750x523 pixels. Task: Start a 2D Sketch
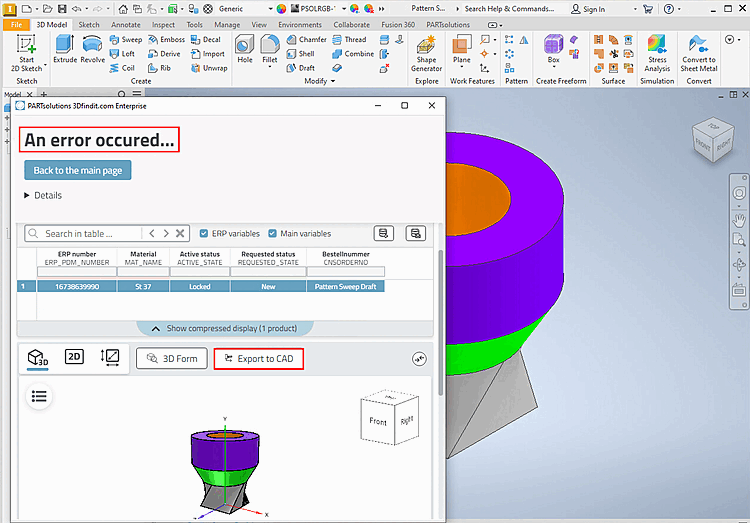pyautogui.click(x=26, y=54)
